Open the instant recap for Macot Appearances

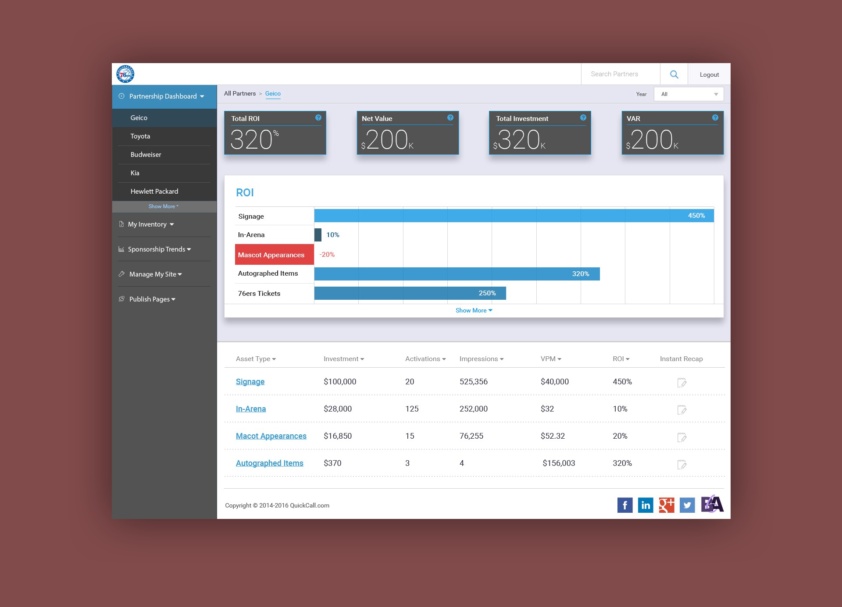tap(681, 437)
